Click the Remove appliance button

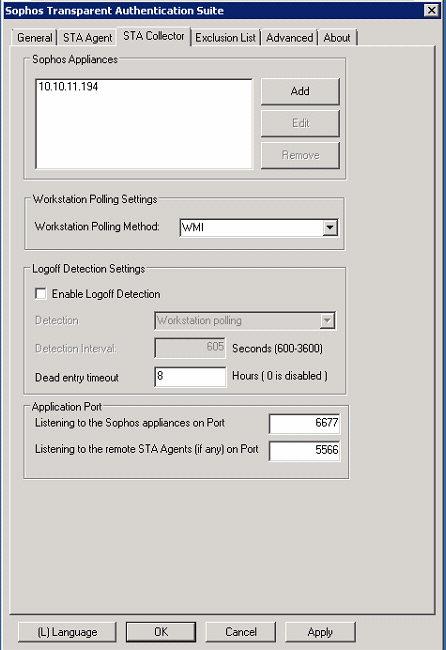coord(300,155)
